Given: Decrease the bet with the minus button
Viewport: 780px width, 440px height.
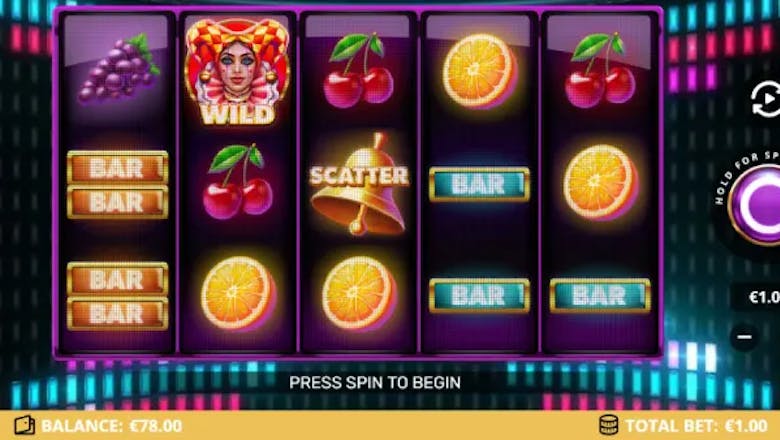Looking at the screenshot, I should coord(744,337).
